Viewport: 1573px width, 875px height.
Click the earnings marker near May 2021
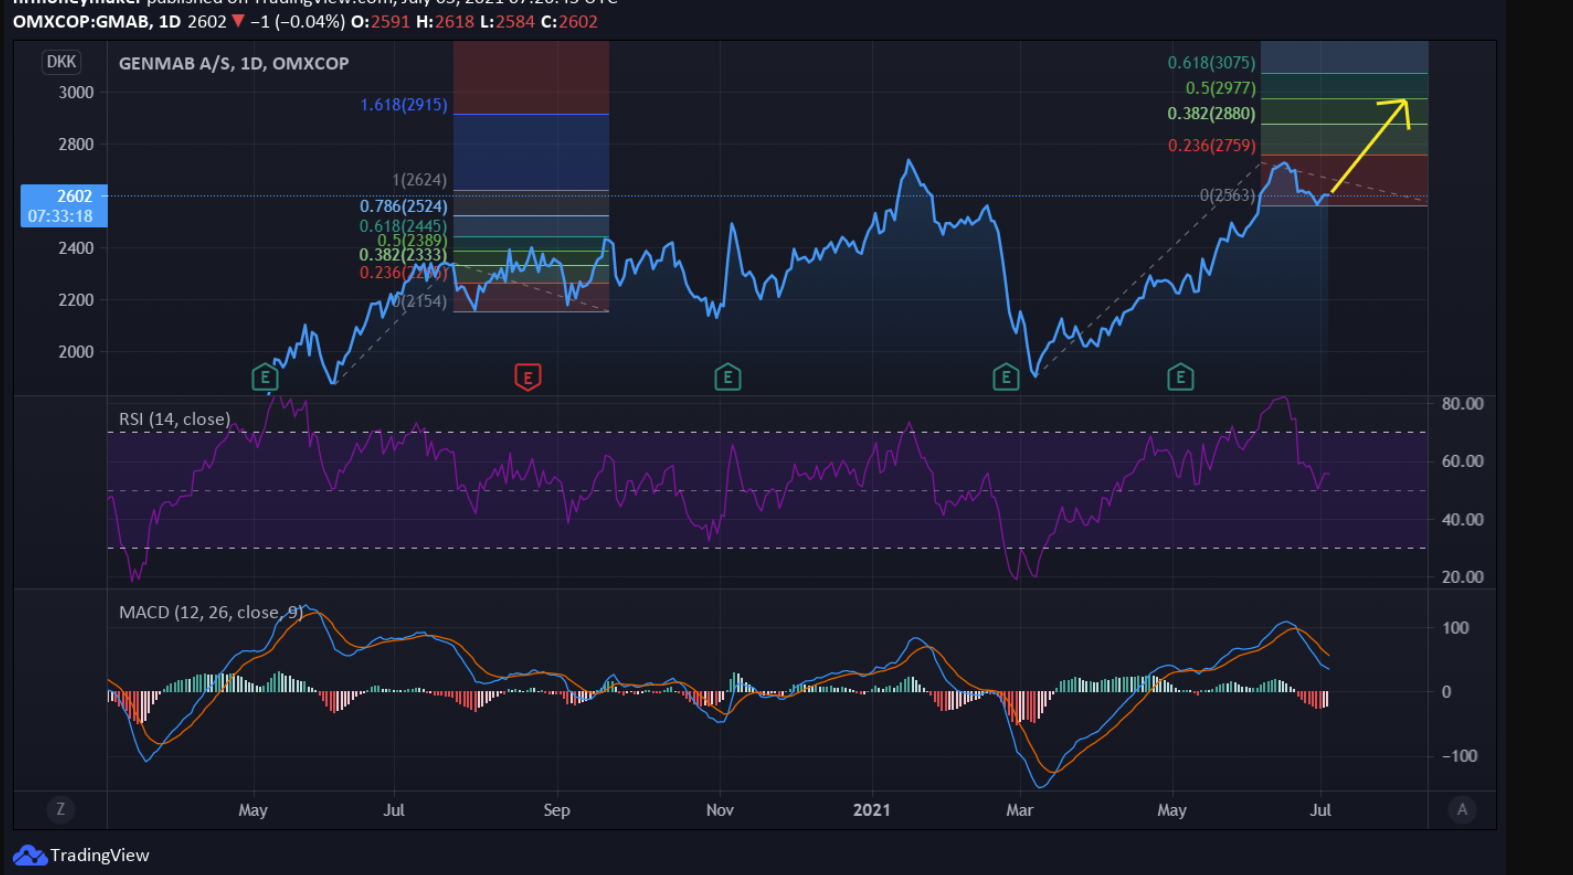click(x=1180, y=377)
